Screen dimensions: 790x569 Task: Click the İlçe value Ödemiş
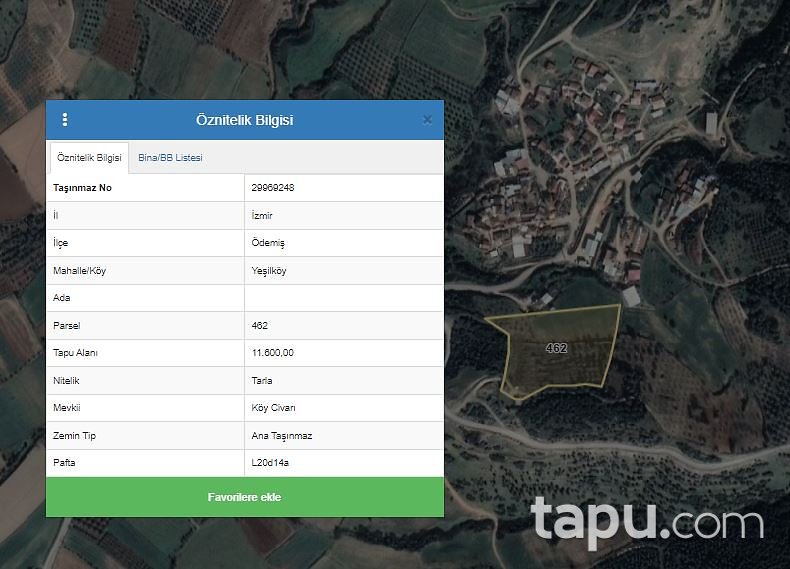[x=268, y=243]
